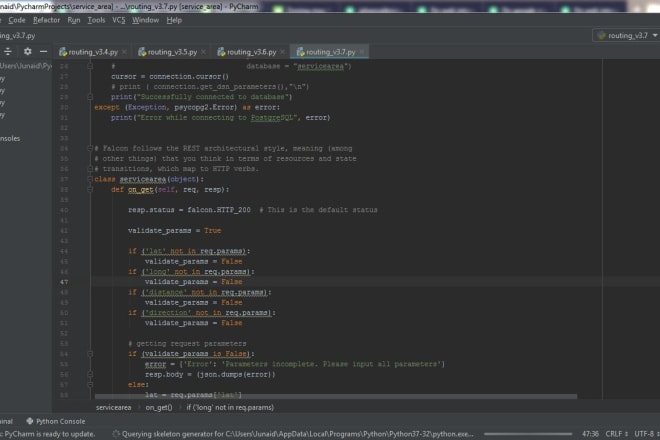This screenshot has width=660, height=440.
Task: Click the Users\Junaid project path row
Action: pos(26,66)
